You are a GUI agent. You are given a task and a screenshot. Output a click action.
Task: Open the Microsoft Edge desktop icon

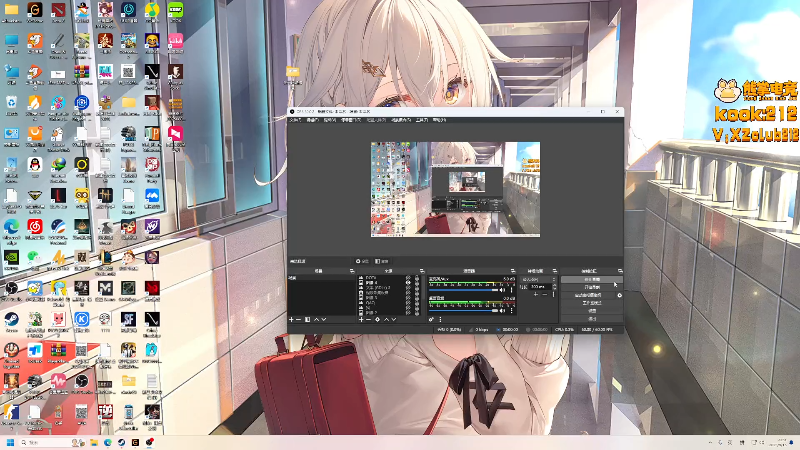point(11,228)
